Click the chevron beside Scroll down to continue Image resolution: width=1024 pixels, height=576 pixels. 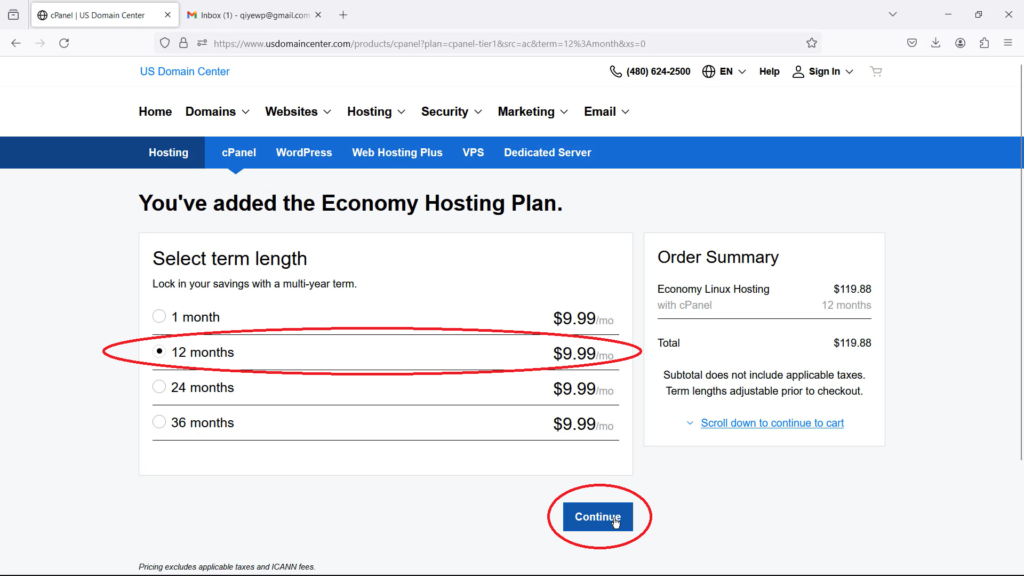pos(690,423)
